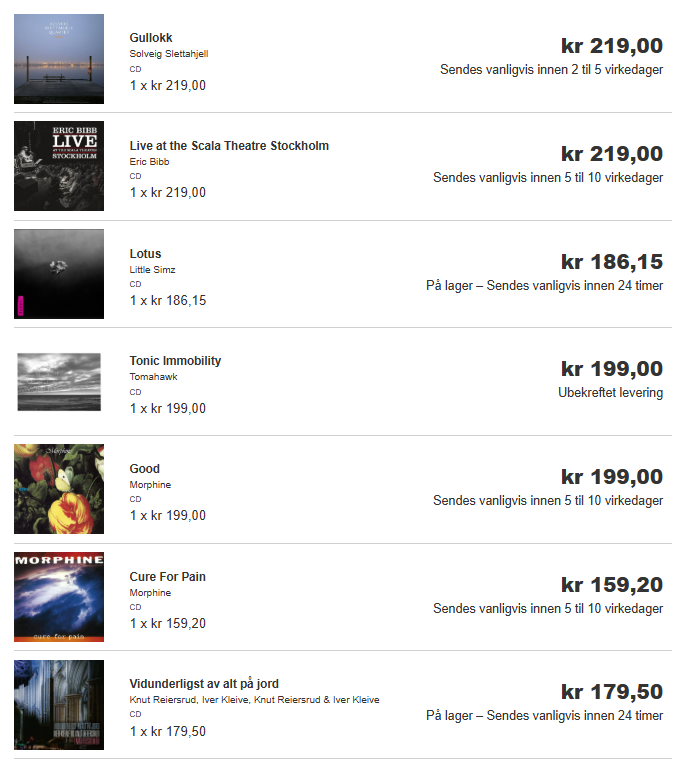Select the Tonic Immobility title
Image resolution: width=688 pixels, height=763 pixels.
point(175,361)
